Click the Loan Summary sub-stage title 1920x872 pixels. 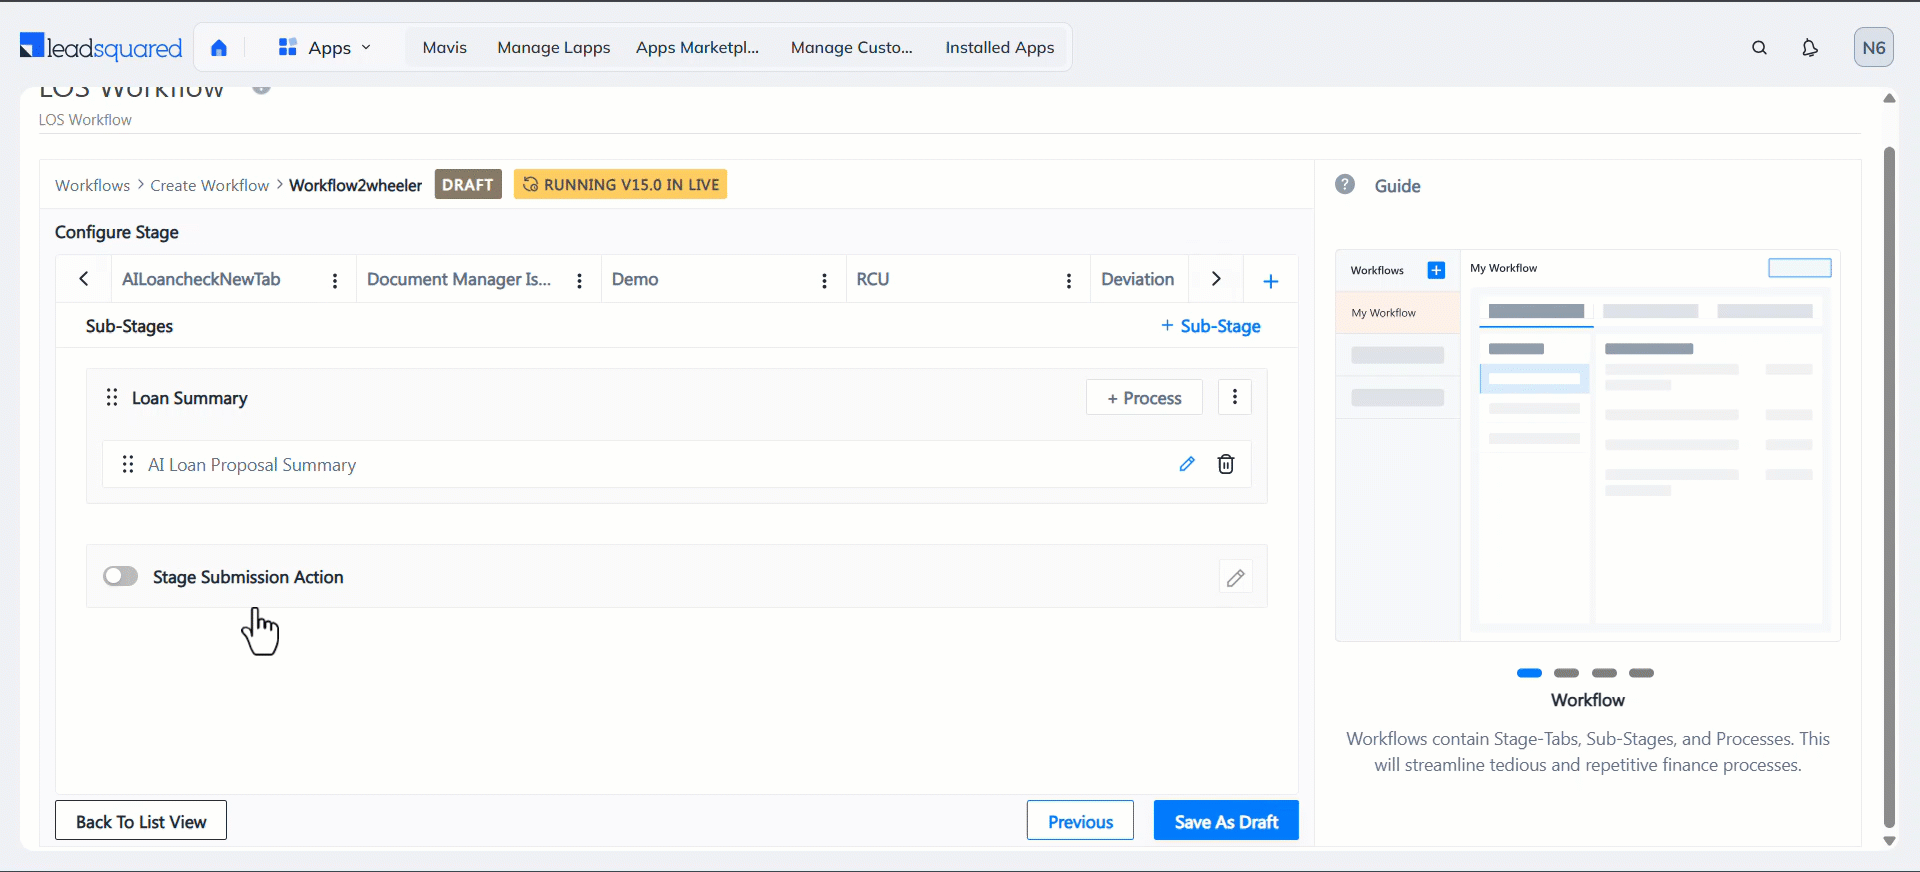pos(190,398)
